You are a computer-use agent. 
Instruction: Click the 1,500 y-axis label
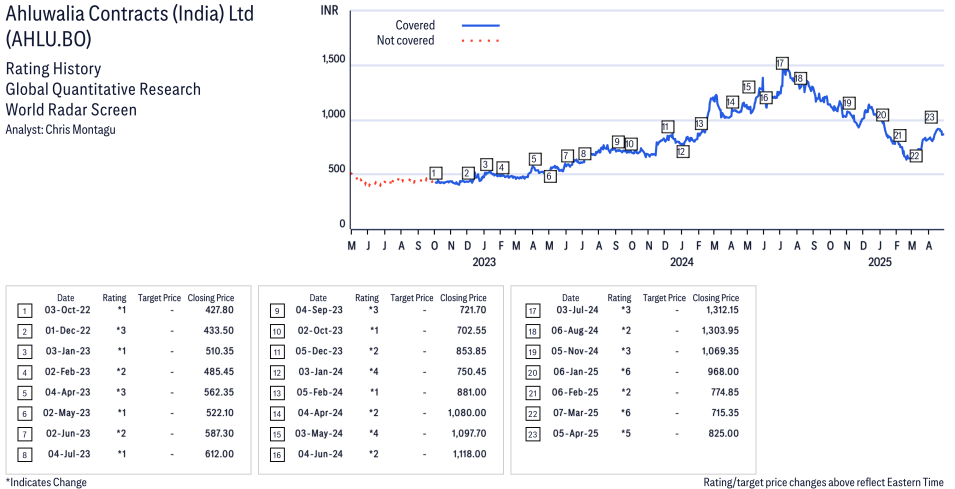tap(333, 59)
